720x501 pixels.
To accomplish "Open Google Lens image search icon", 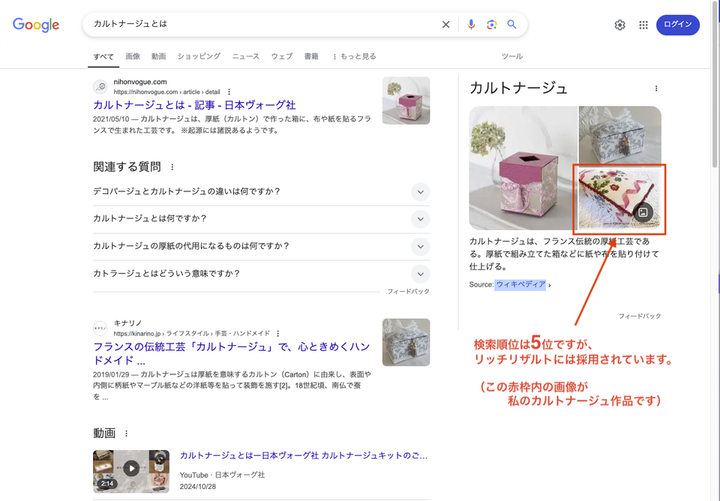I will coord(491,24).
